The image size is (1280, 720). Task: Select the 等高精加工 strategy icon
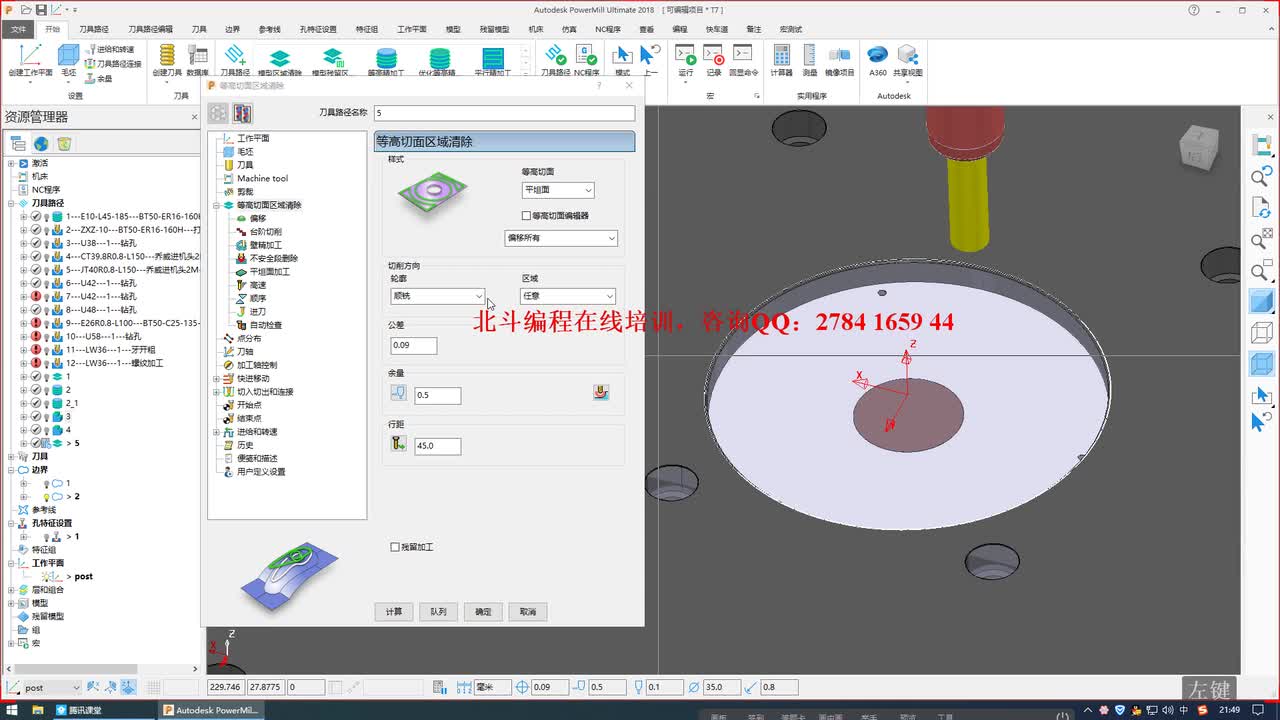(386, 61)
